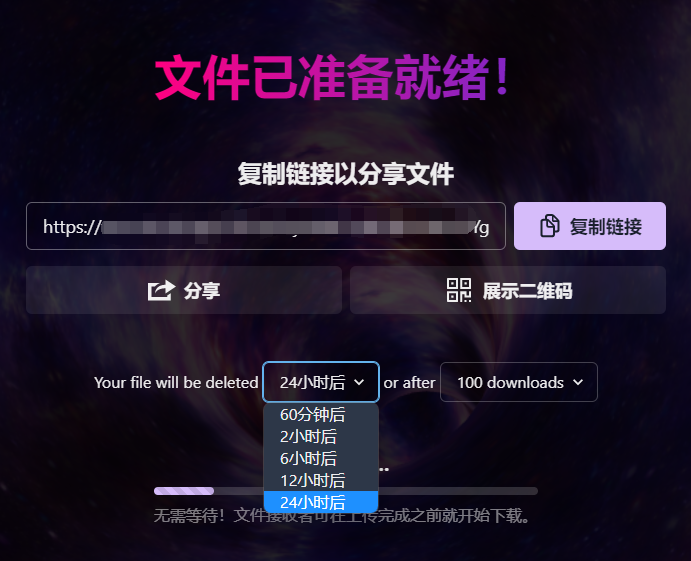Click the 复制链接以分享文件 subtitle text
Screen dimensions: 691x561
346,174
